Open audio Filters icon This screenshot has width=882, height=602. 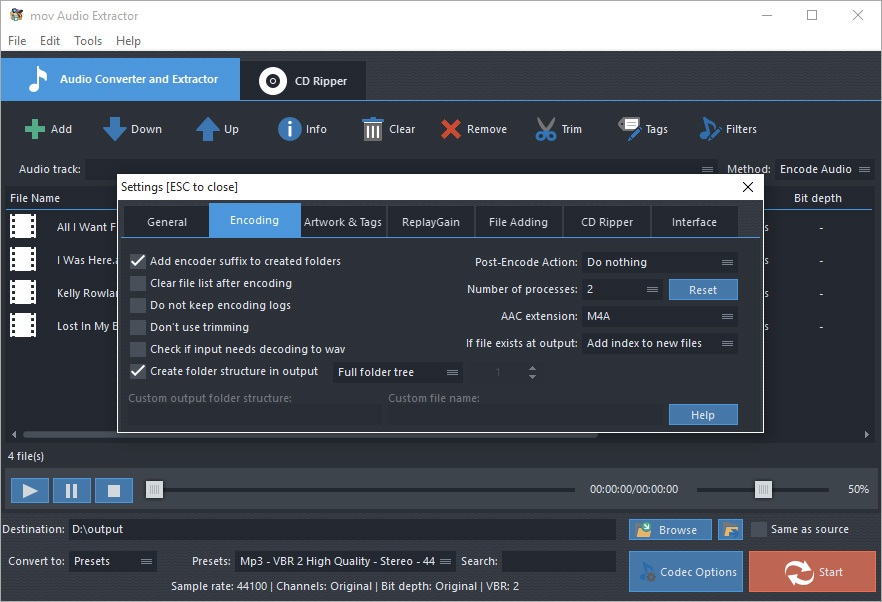point(710,129)
